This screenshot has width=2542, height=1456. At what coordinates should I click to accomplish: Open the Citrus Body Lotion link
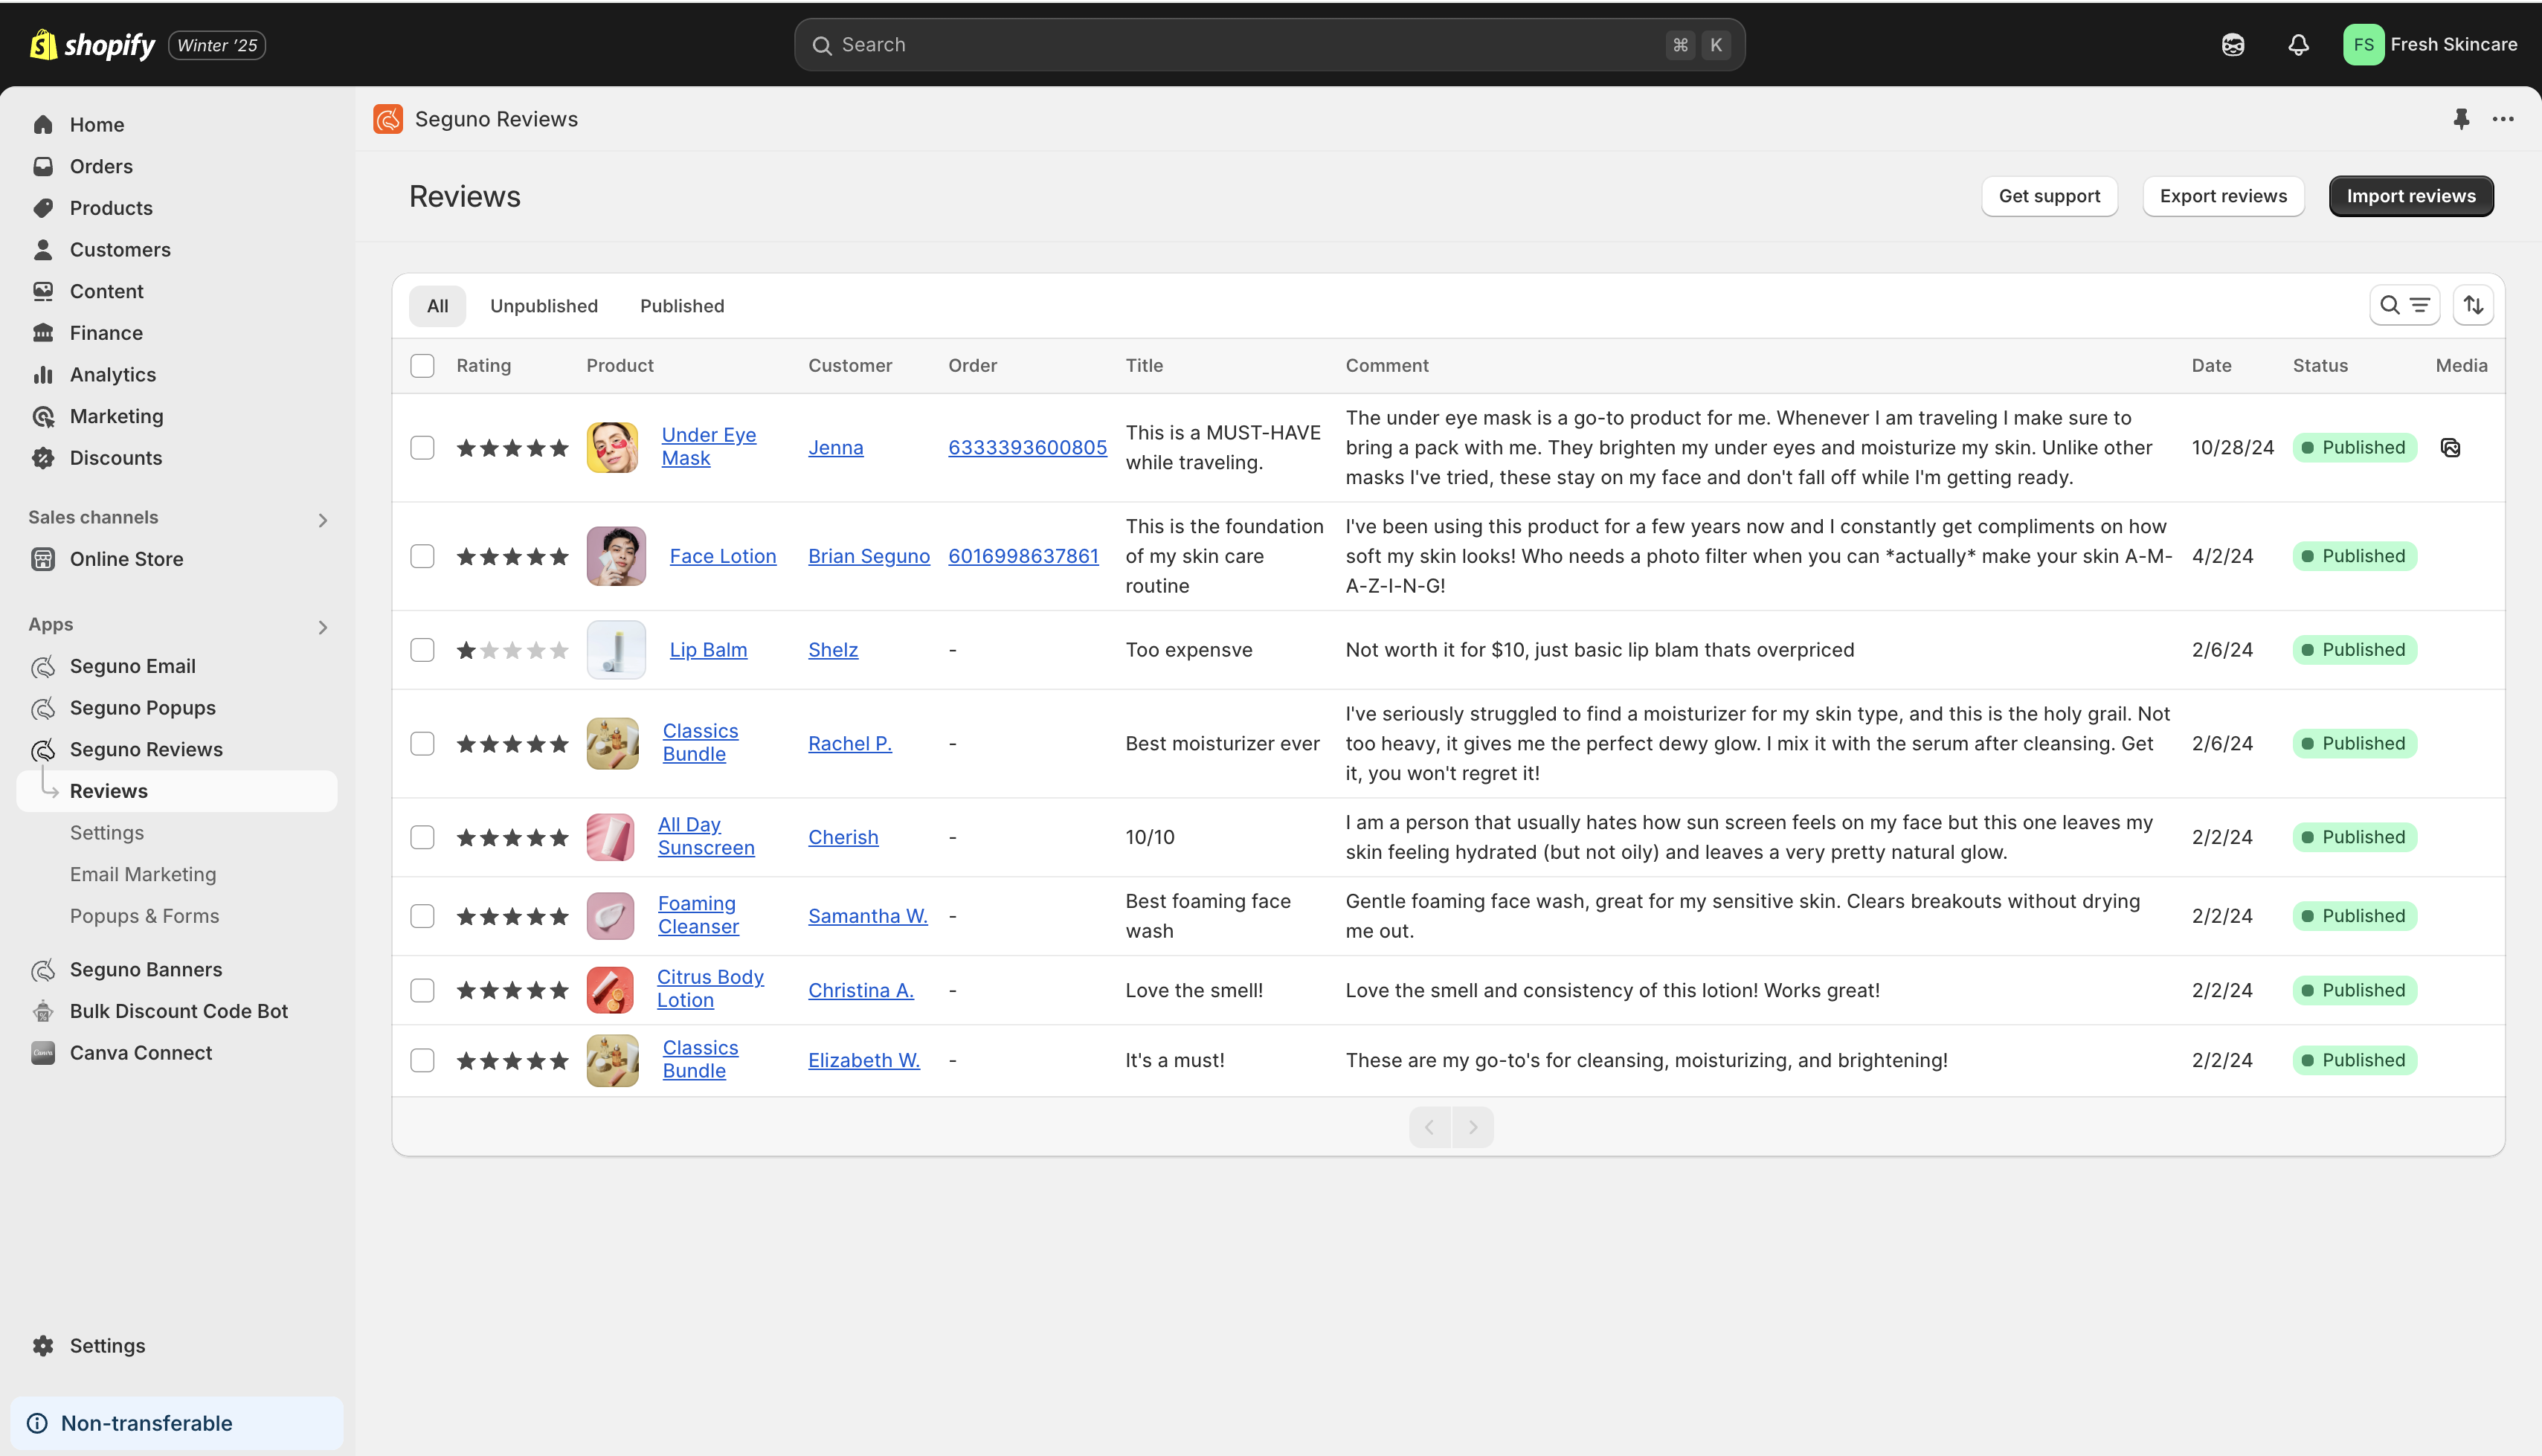(710, 988)
